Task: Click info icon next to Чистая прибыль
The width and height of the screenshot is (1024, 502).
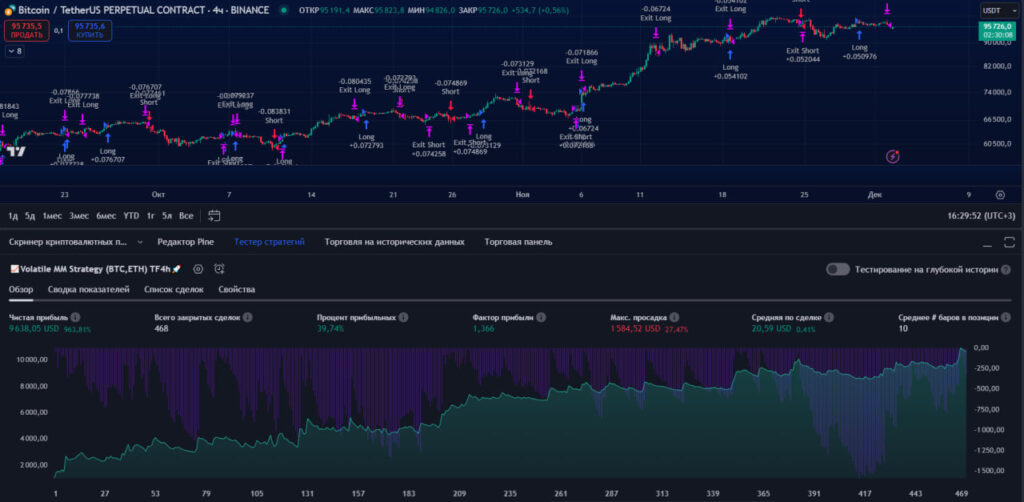Action: 76,317
